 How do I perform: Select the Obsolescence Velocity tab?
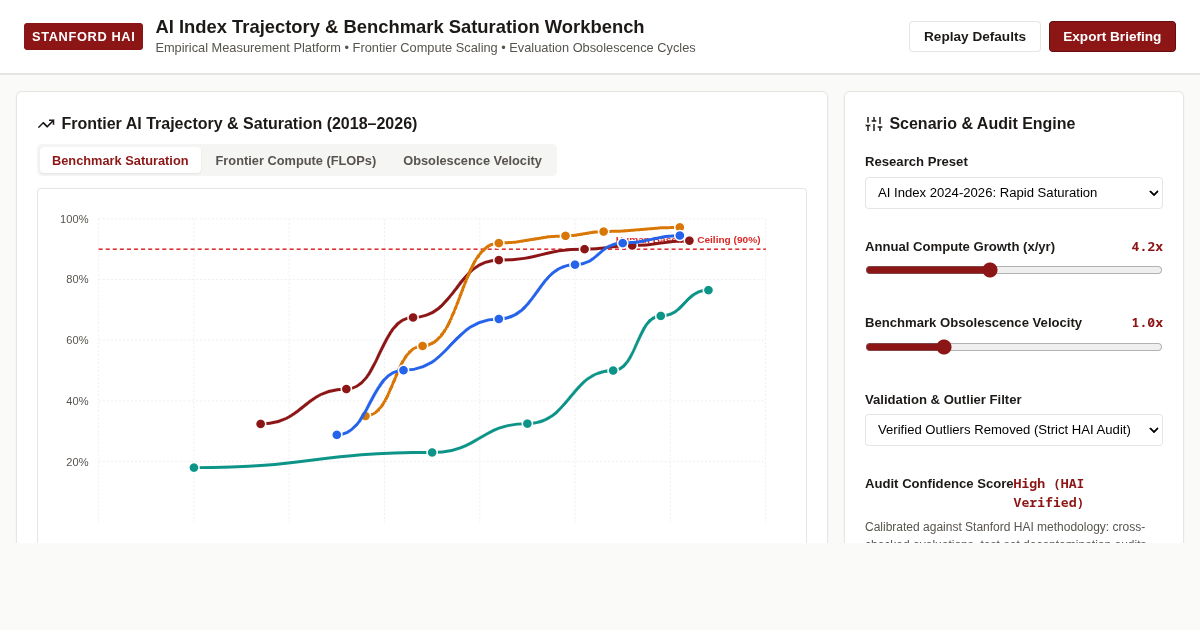(x=472, y=160)
